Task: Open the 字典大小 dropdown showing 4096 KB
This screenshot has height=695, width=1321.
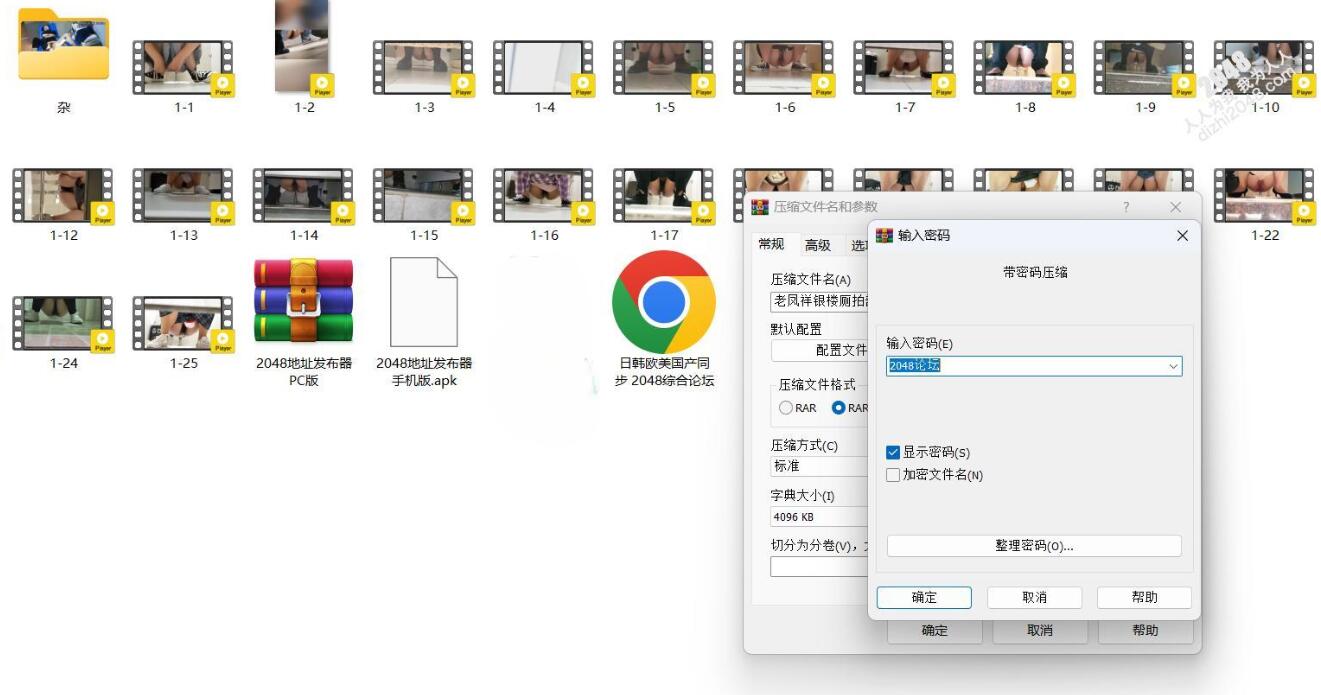Action: [818, 517]
